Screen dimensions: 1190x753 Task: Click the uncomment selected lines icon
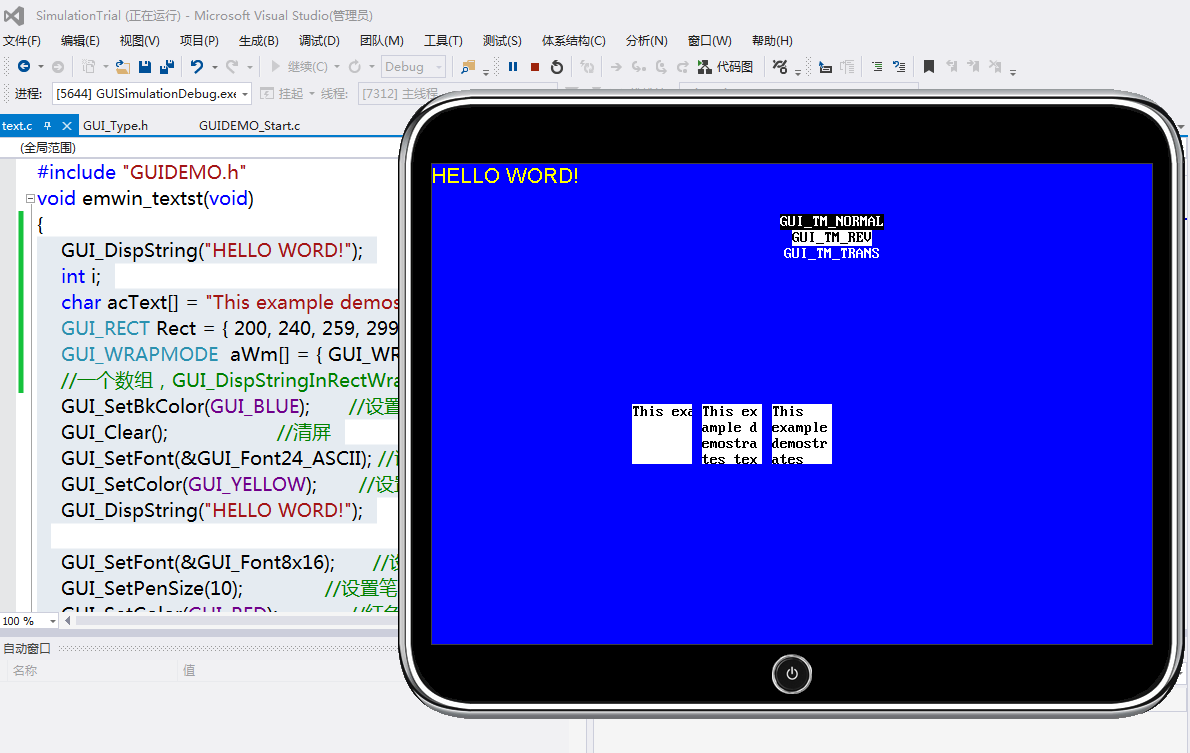click(899, 67)
